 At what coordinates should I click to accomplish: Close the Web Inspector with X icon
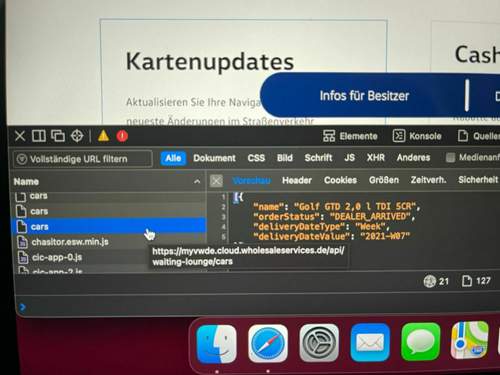tap(20, 136)
